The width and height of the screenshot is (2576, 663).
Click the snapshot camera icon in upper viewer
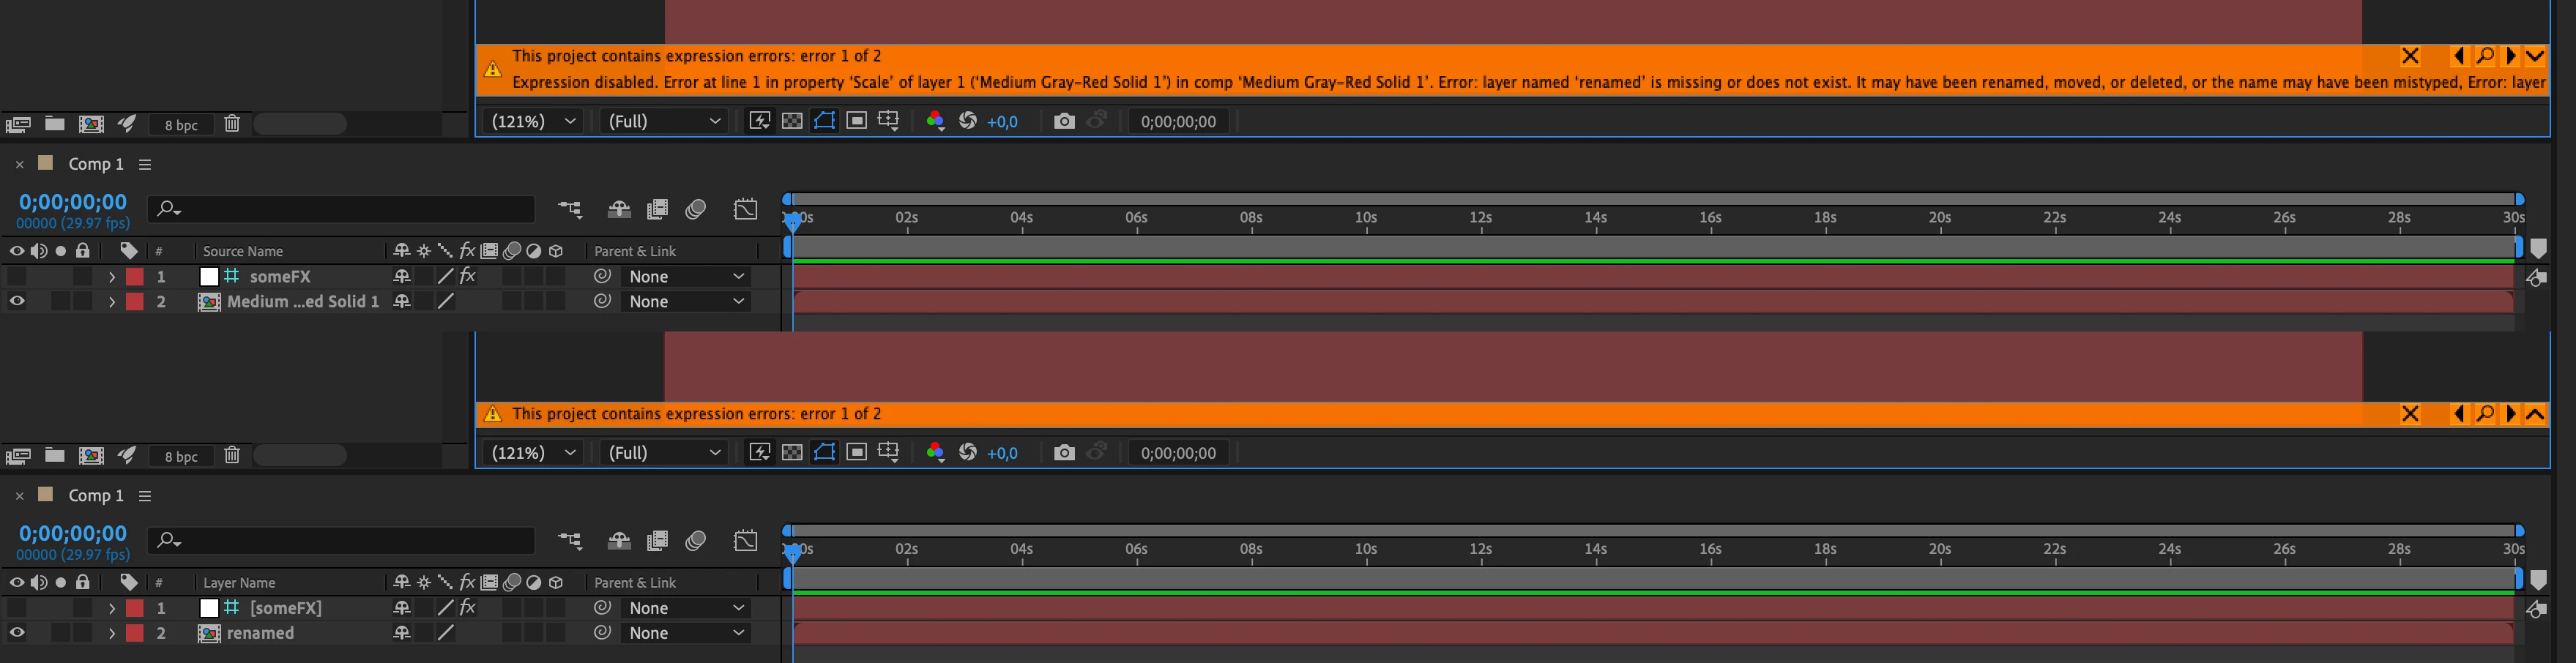[1064, 121]
